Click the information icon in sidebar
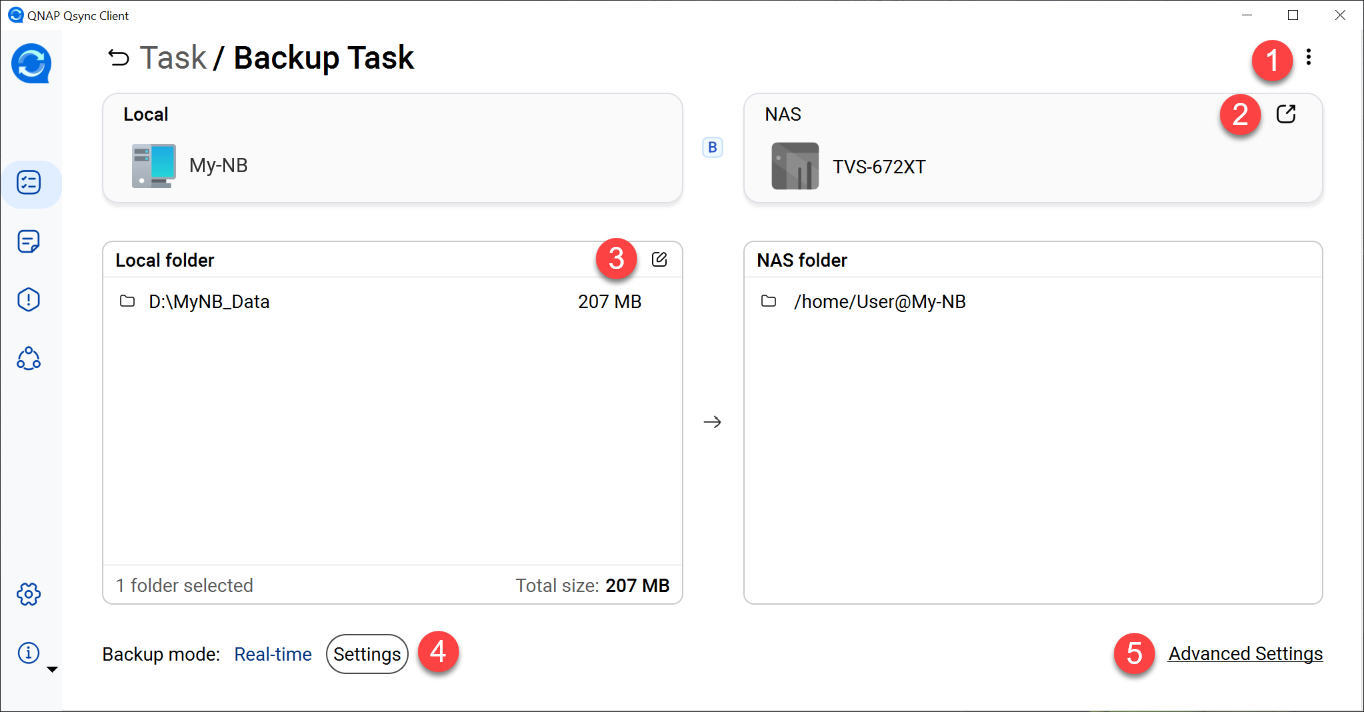 (x=29, y=653)
